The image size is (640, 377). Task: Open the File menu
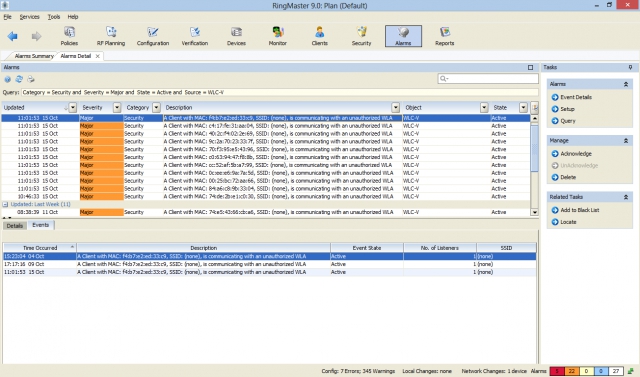(x=7, y=17)
